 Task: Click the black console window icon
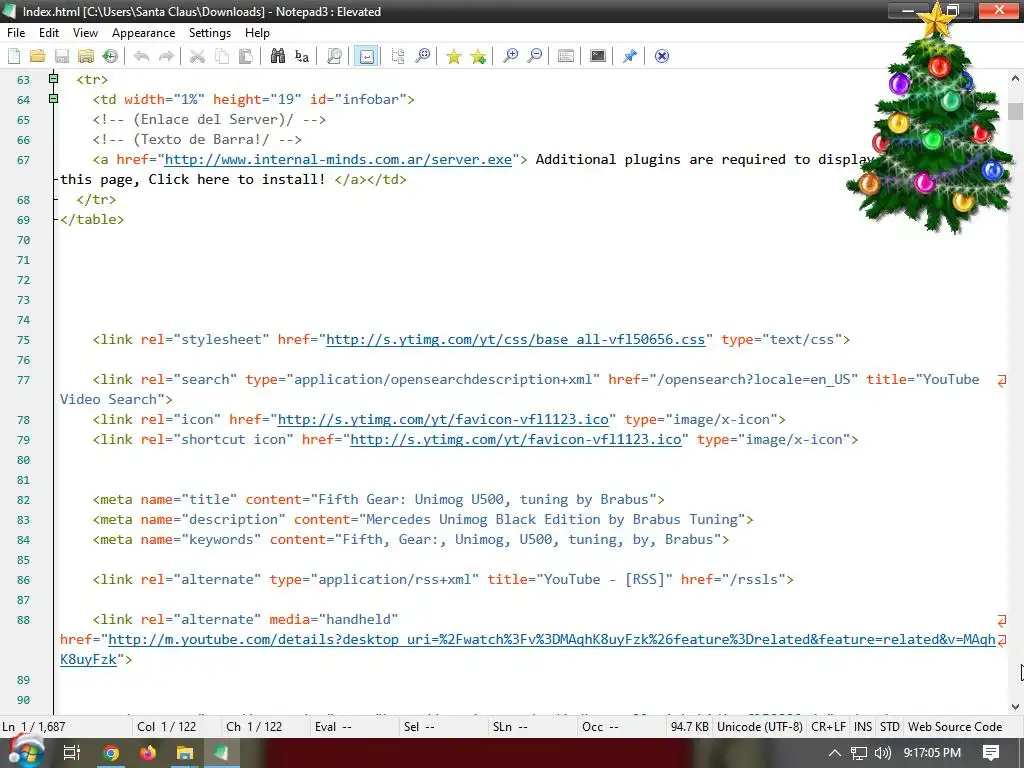598,56
